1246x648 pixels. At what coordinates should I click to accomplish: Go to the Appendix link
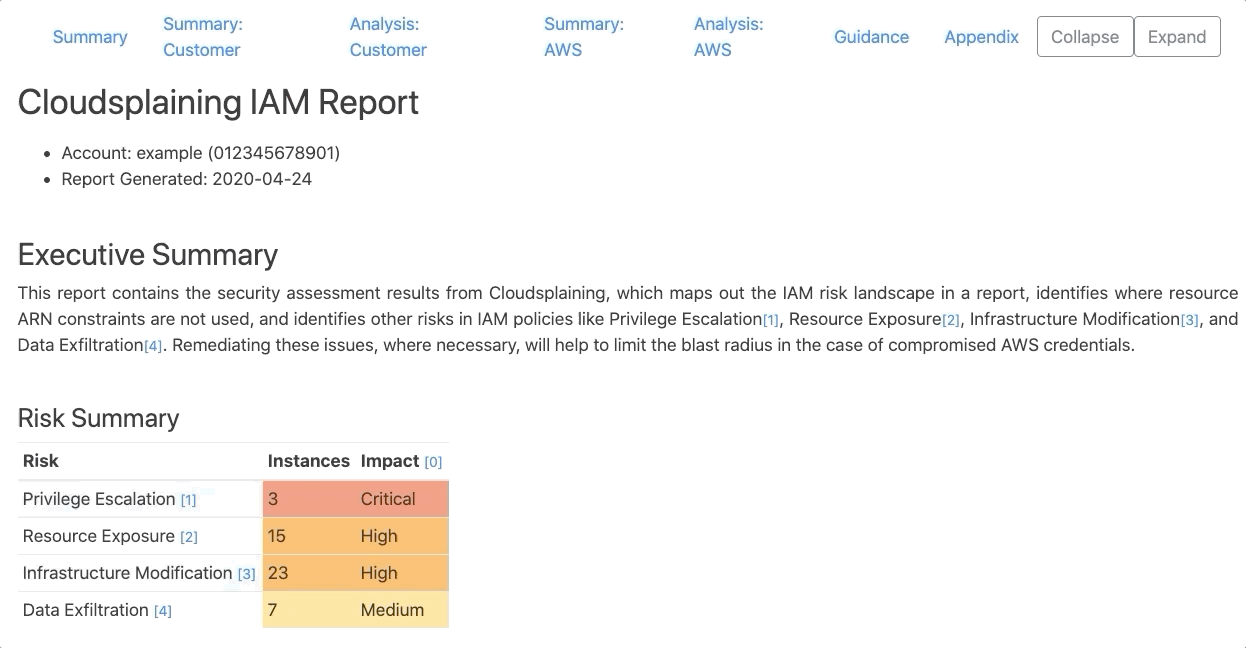[981, 37]
